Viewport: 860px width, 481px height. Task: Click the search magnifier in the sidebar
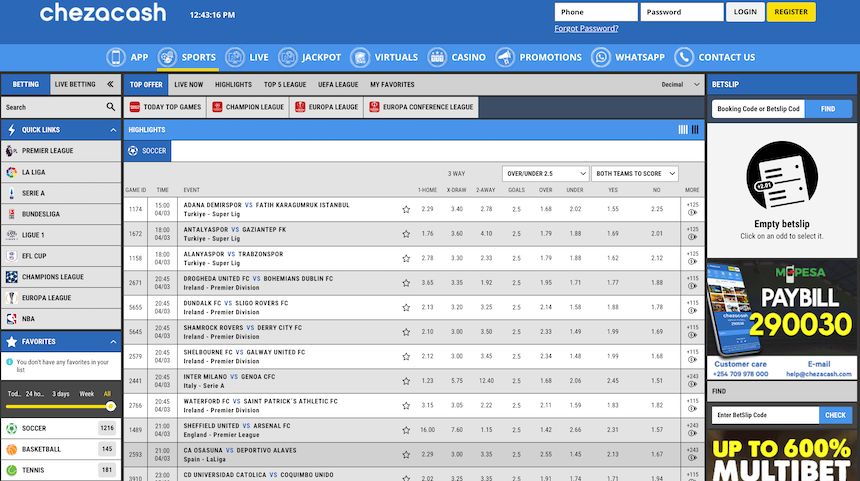(x=111, y=107)
